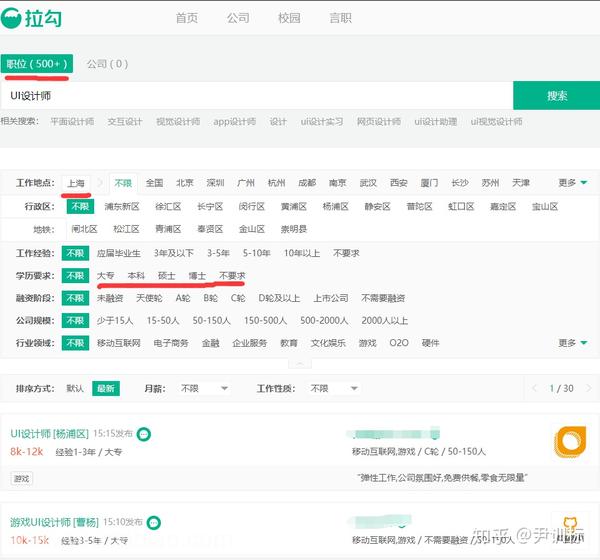Open chat icon for 游戏UI设计师 job
Image resolution: width=600 pixels, height=560 pixels.
pyautogui.click(x=154, y=522)
